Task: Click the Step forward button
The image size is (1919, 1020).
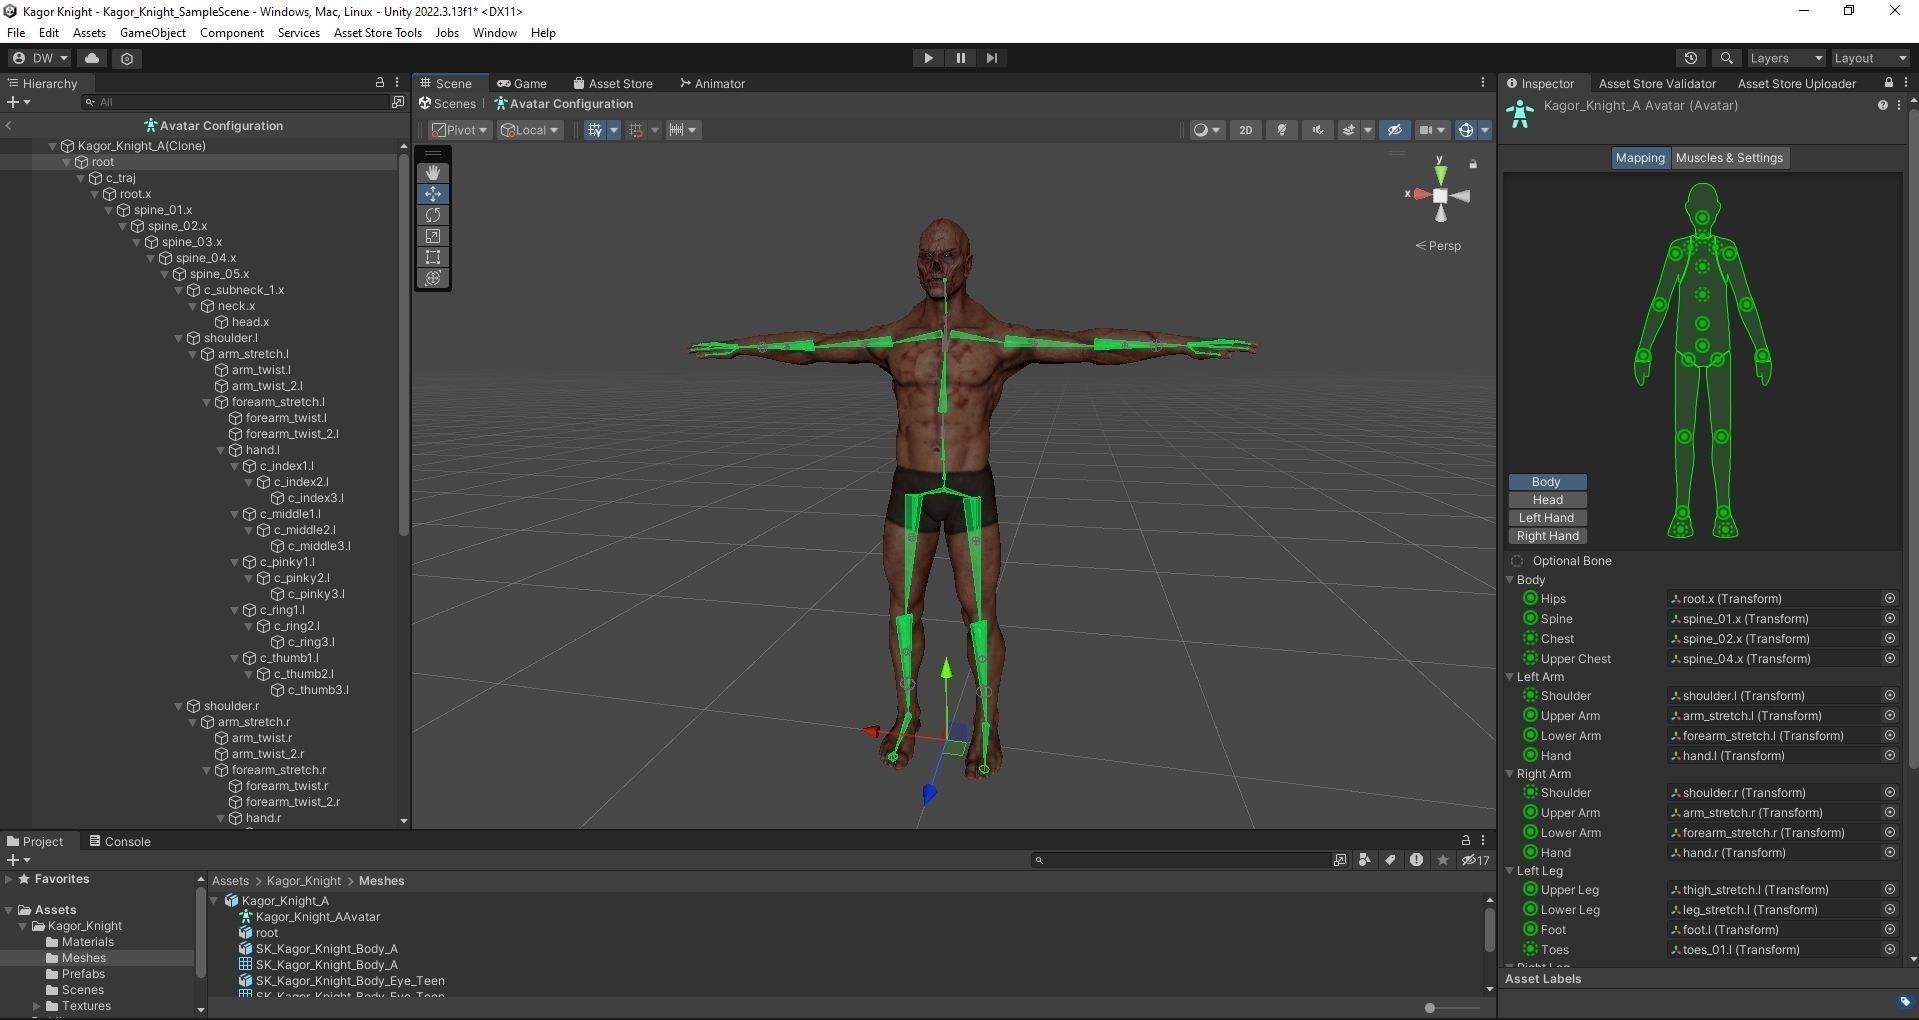Action: [992, 58]
